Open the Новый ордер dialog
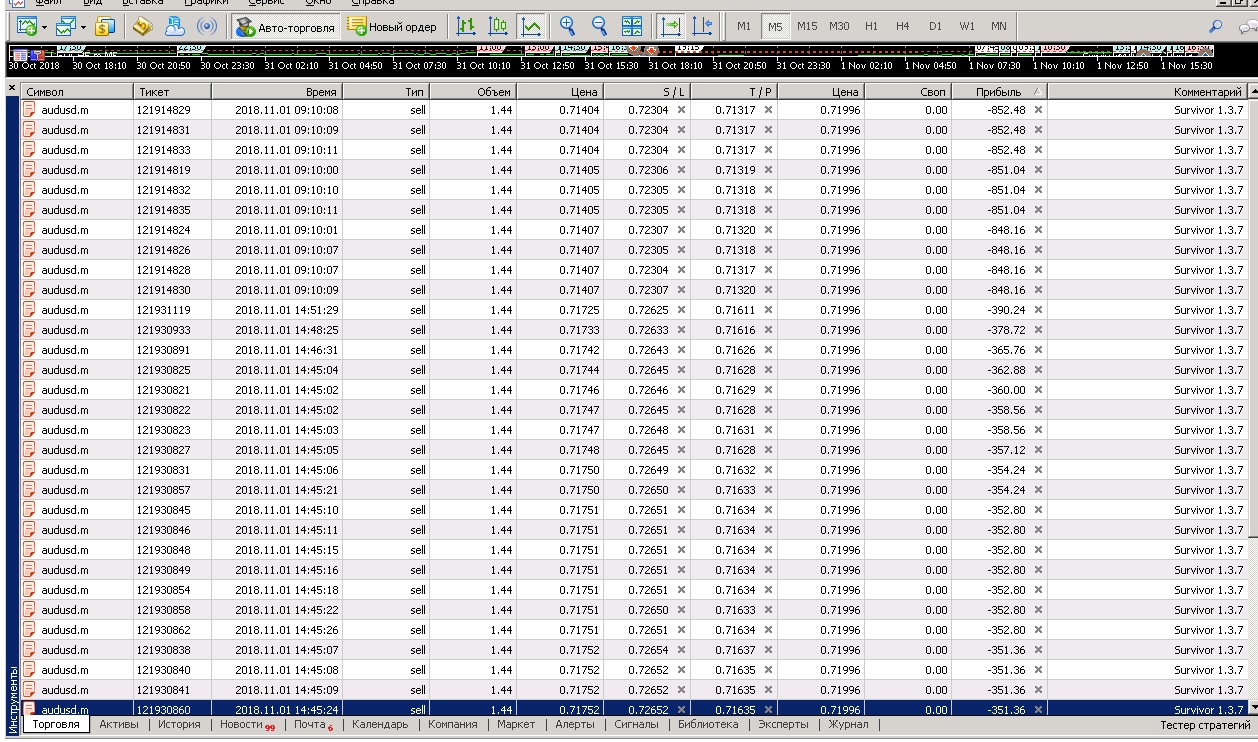Viewport: 1258px width, 742px height. click(392, 27)
